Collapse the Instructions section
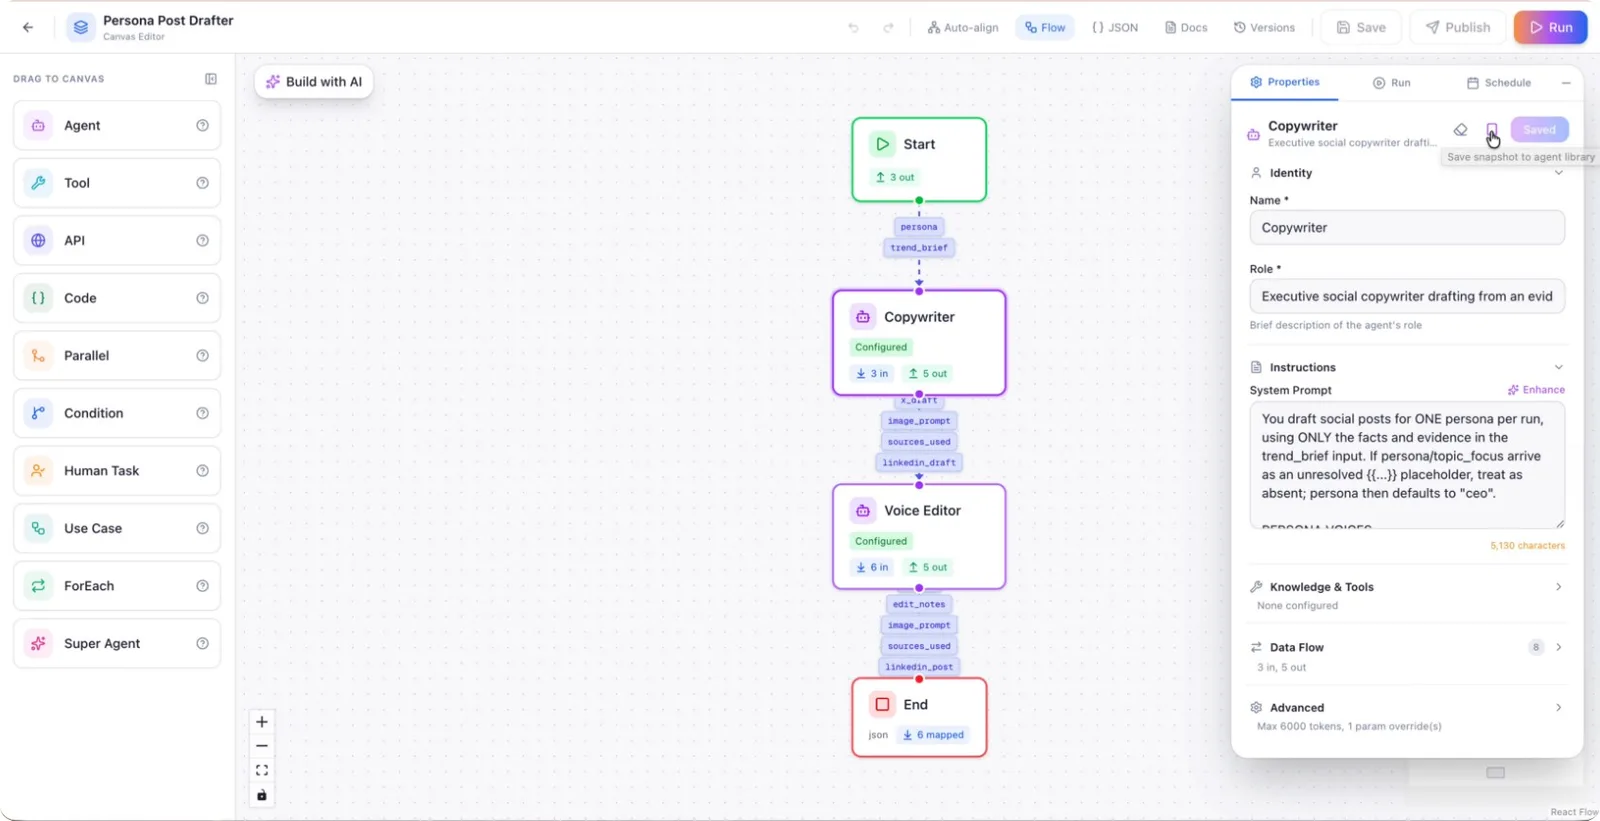The height and width of the screenshot is (821, 1600). (x=1558, y=368)
